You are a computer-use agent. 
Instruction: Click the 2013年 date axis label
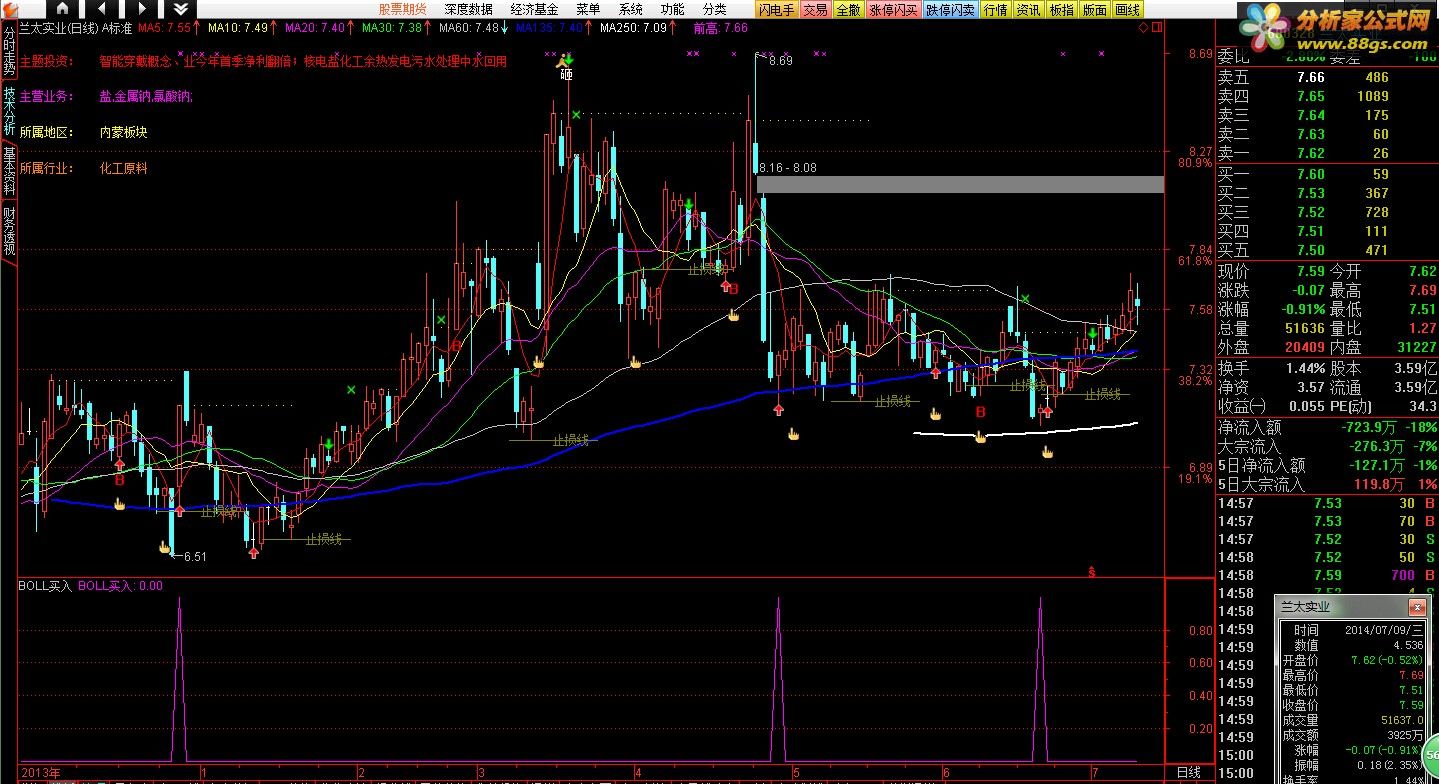(x=40, y=773)
